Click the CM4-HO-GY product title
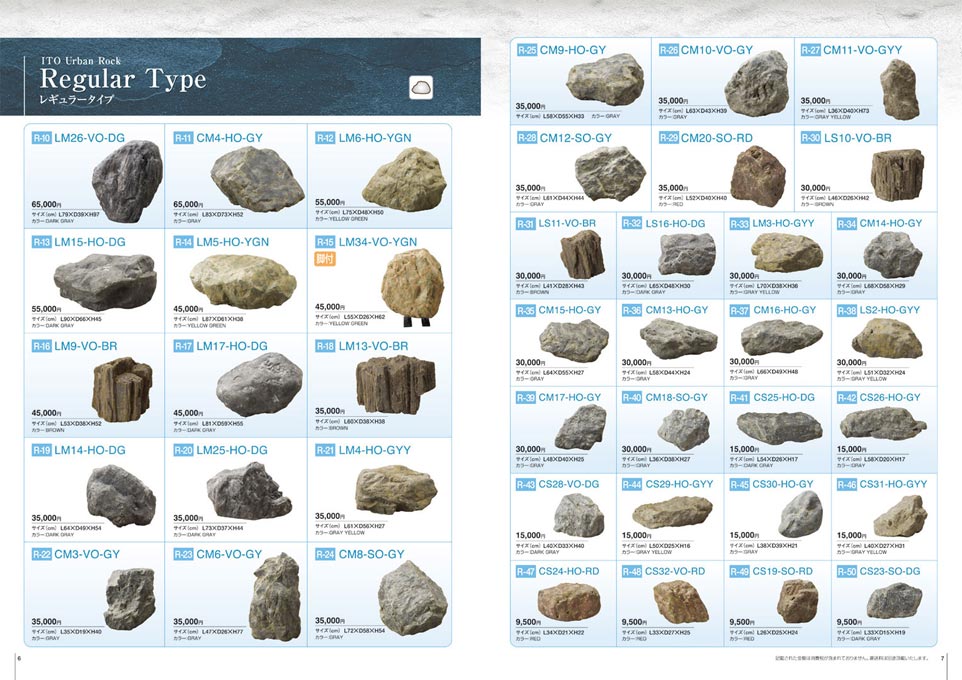The width and height of the screenshot is (962, 680). 227,138
